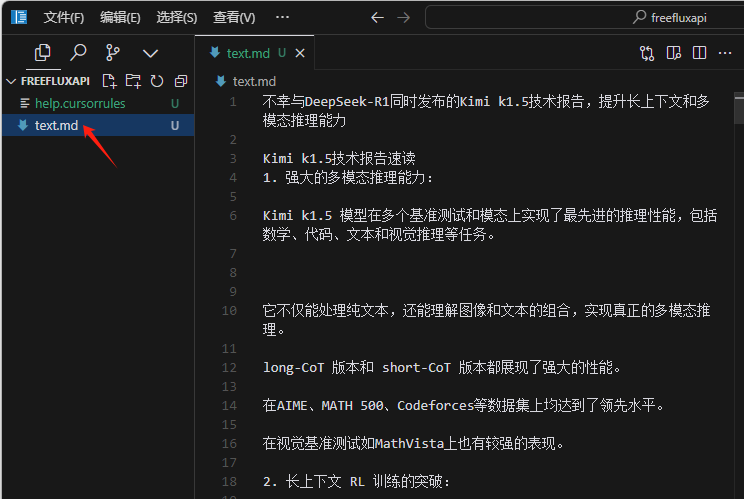Click line '2. 长上下文 RL 训练的突破：'

point(356,481)
